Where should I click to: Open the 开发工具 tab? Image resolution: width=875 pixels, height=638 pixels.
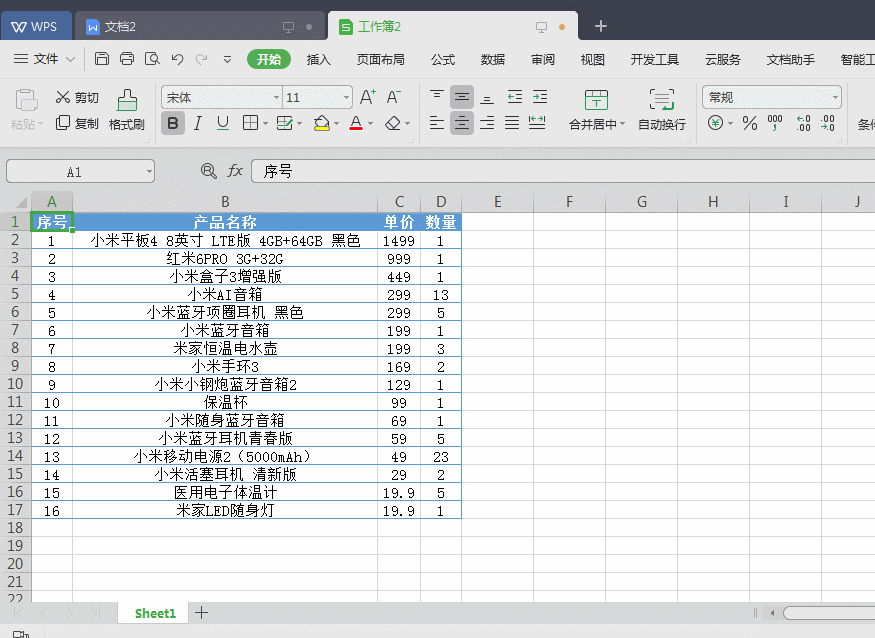point(655,59)
